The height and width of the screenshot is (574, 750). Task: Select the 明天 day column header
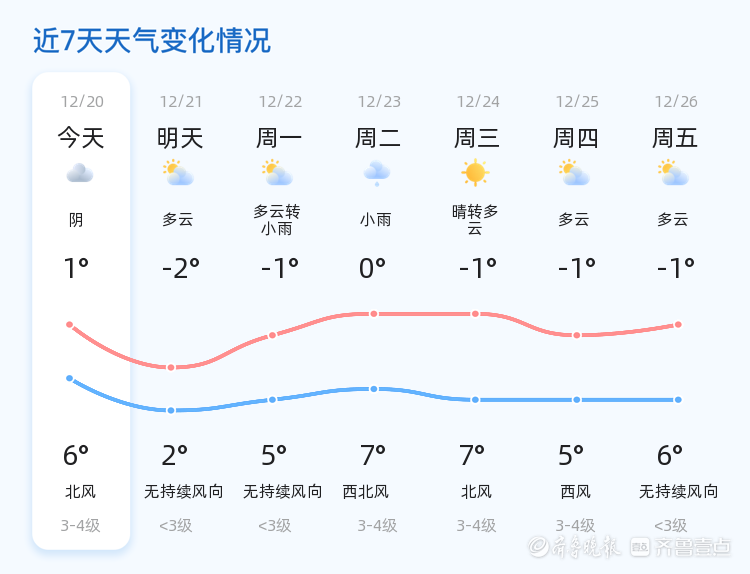[x=180, y=137]
